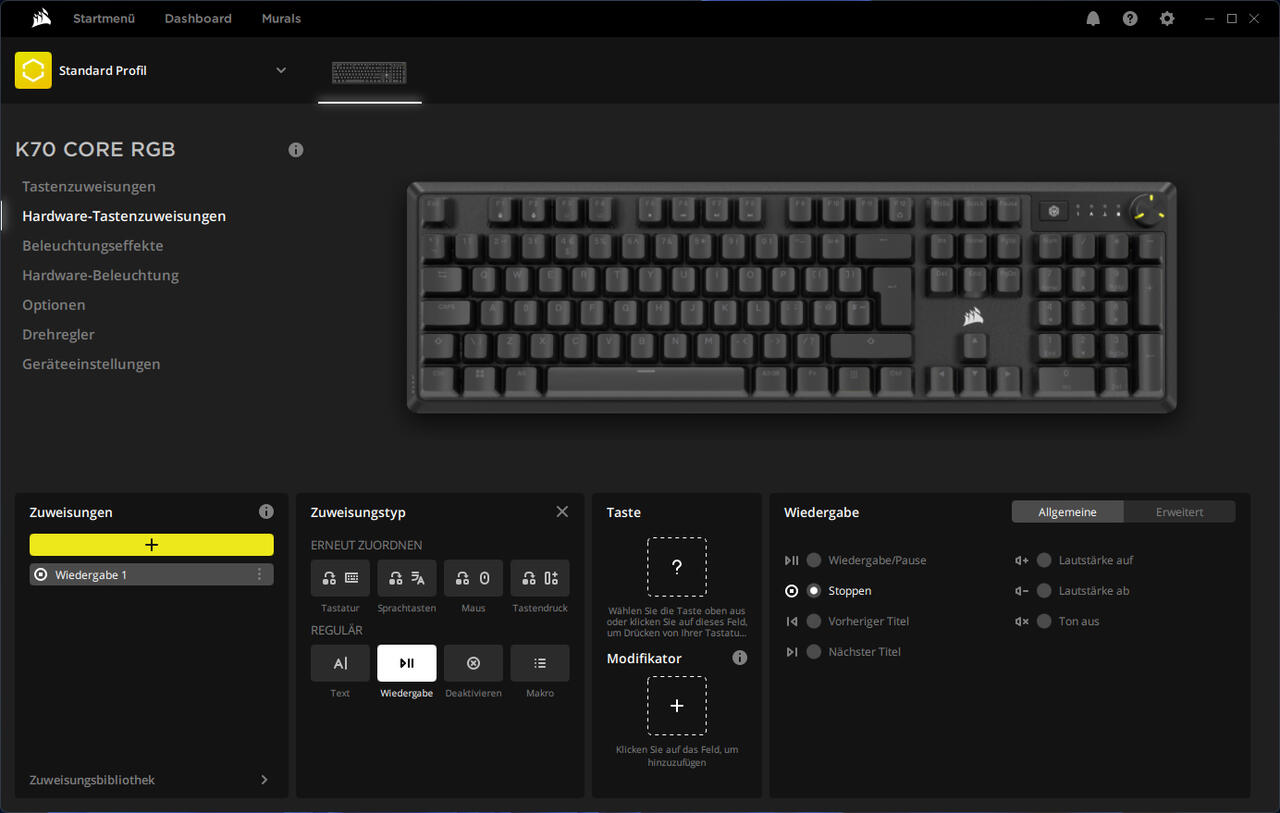Close the Zuweisungstyp panel
The height and width of the screenshot is (813, 1280).
[x=562, y=511]
